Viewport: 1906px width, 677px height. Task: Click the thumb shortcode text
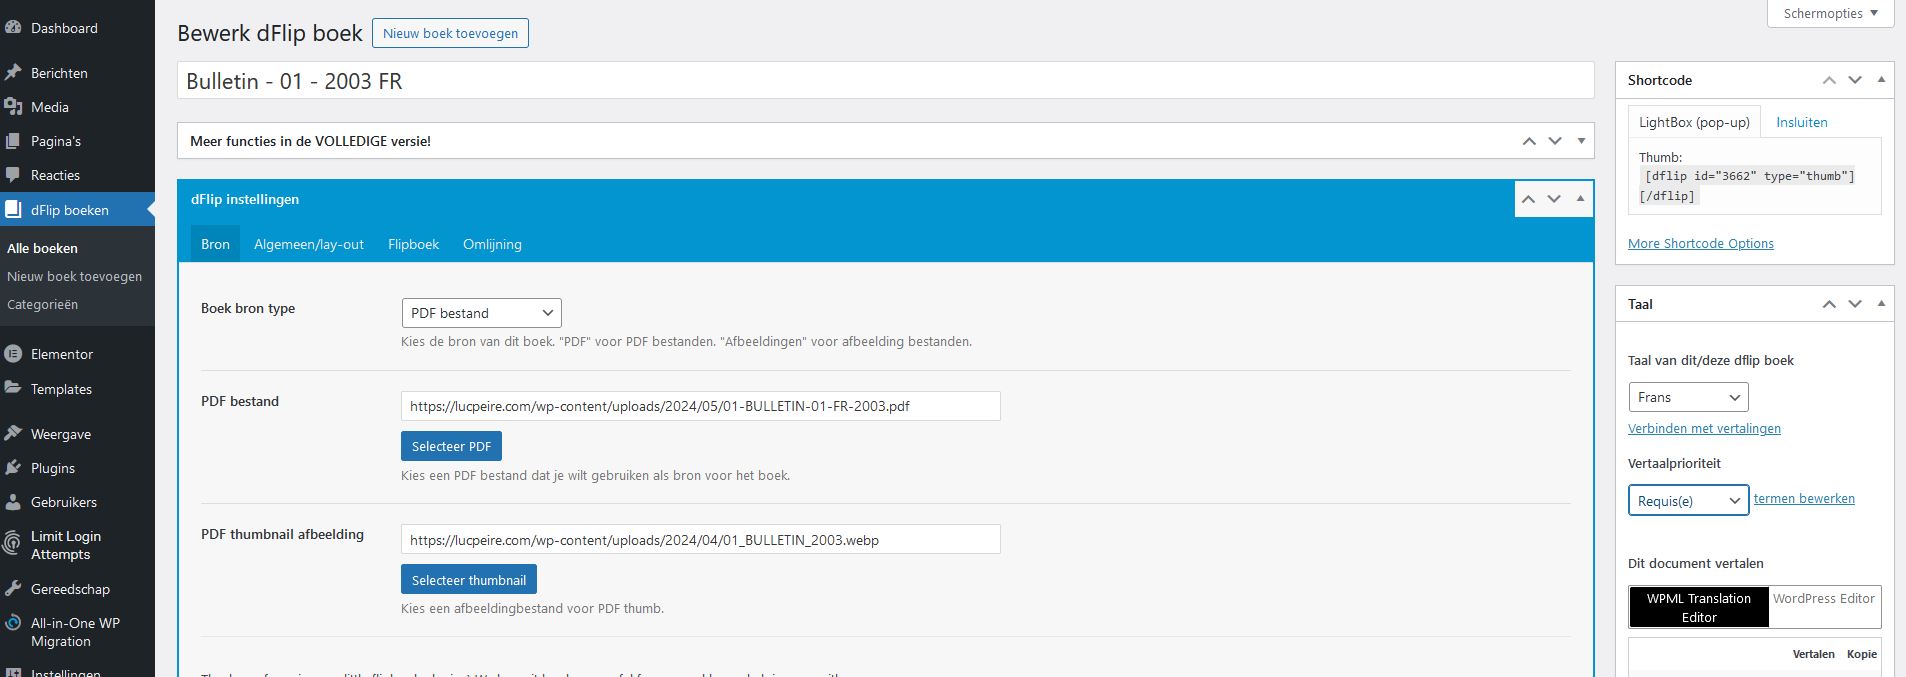1746,186
